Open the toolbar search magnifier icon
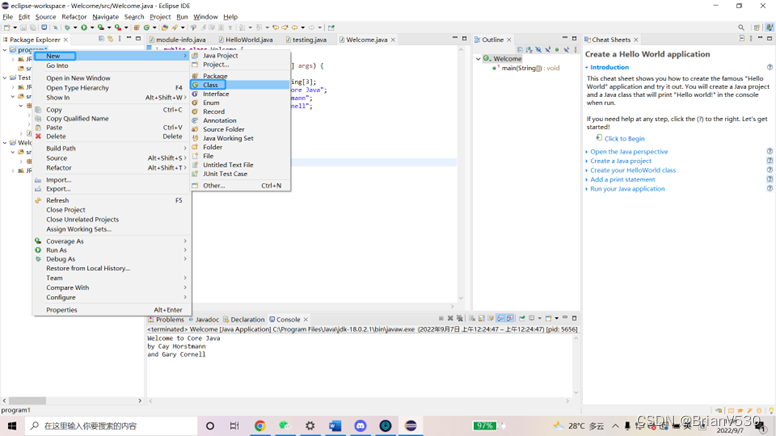The image size is (776, 436). coord(741,28)
